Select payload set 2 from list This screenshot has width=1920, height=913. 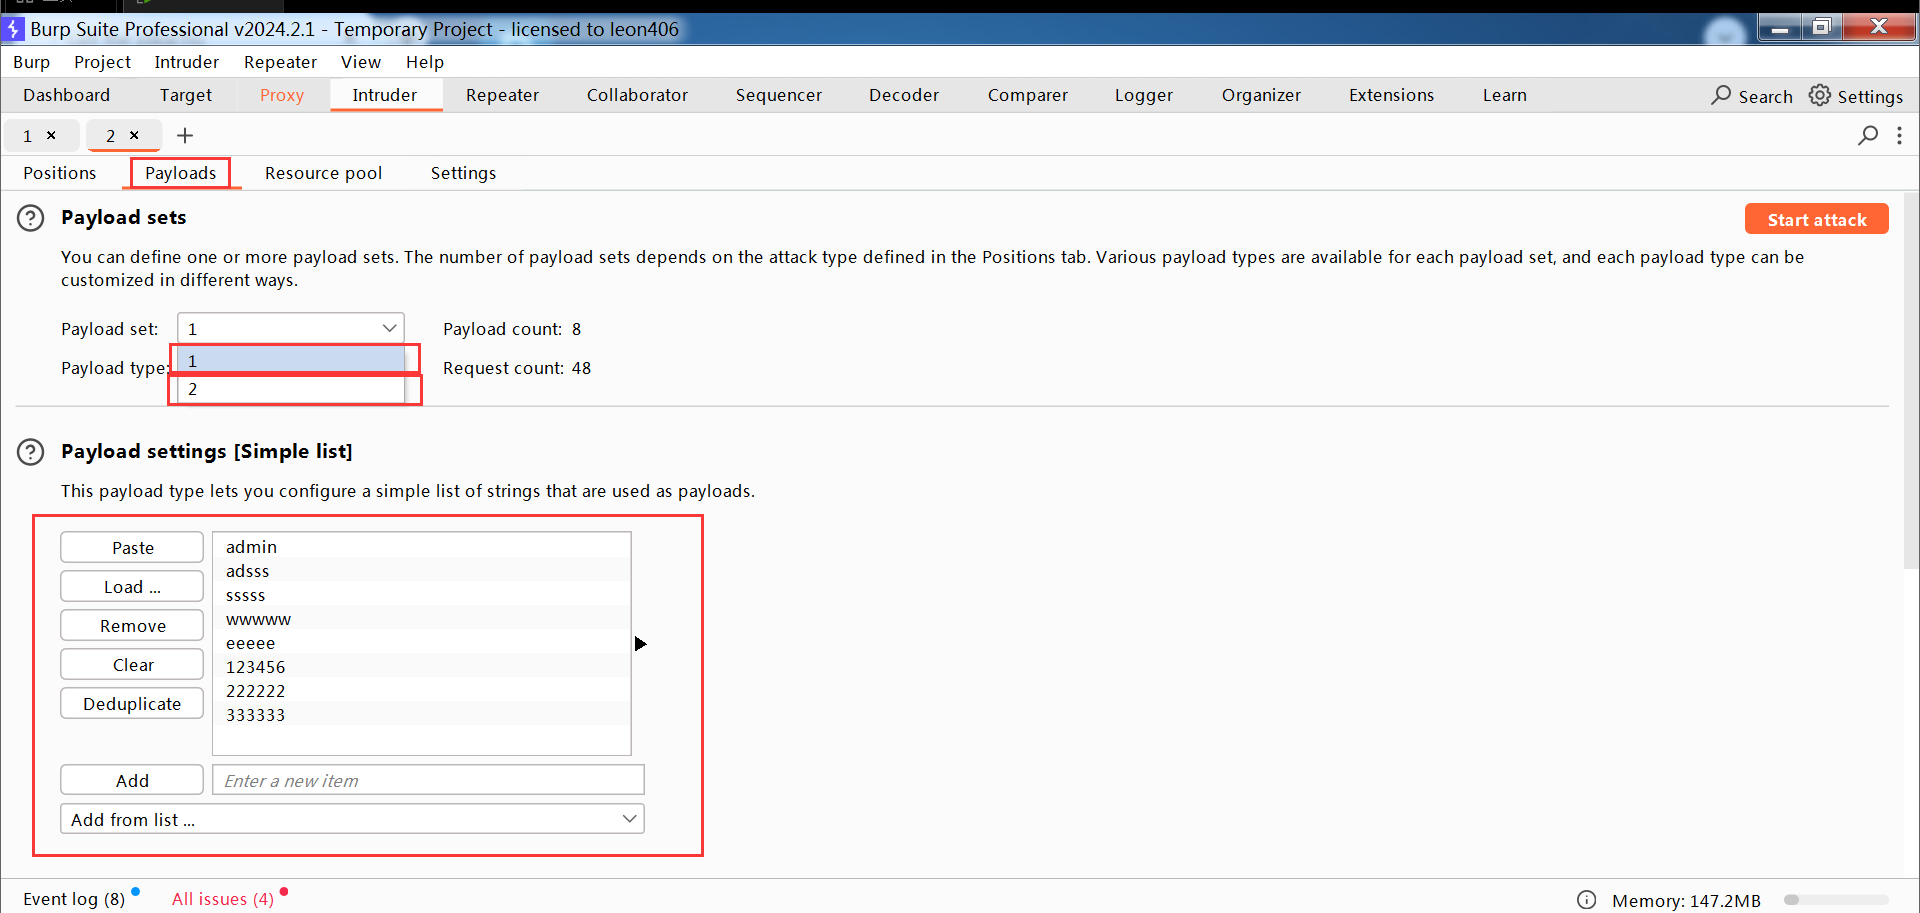tap(290, 389)
